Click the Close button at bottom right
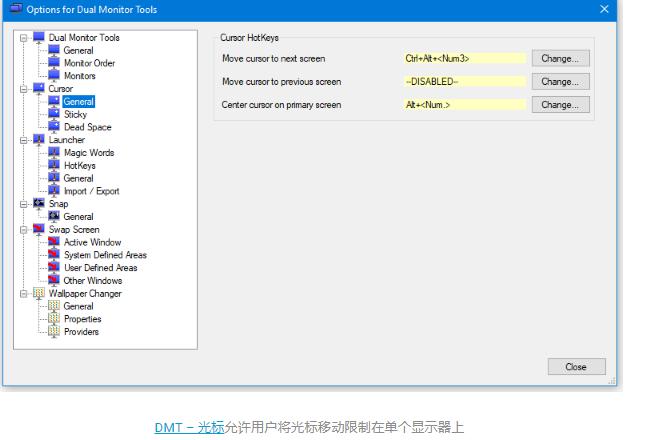This screenshot has width=653, height=440. [x=576, y=367]
